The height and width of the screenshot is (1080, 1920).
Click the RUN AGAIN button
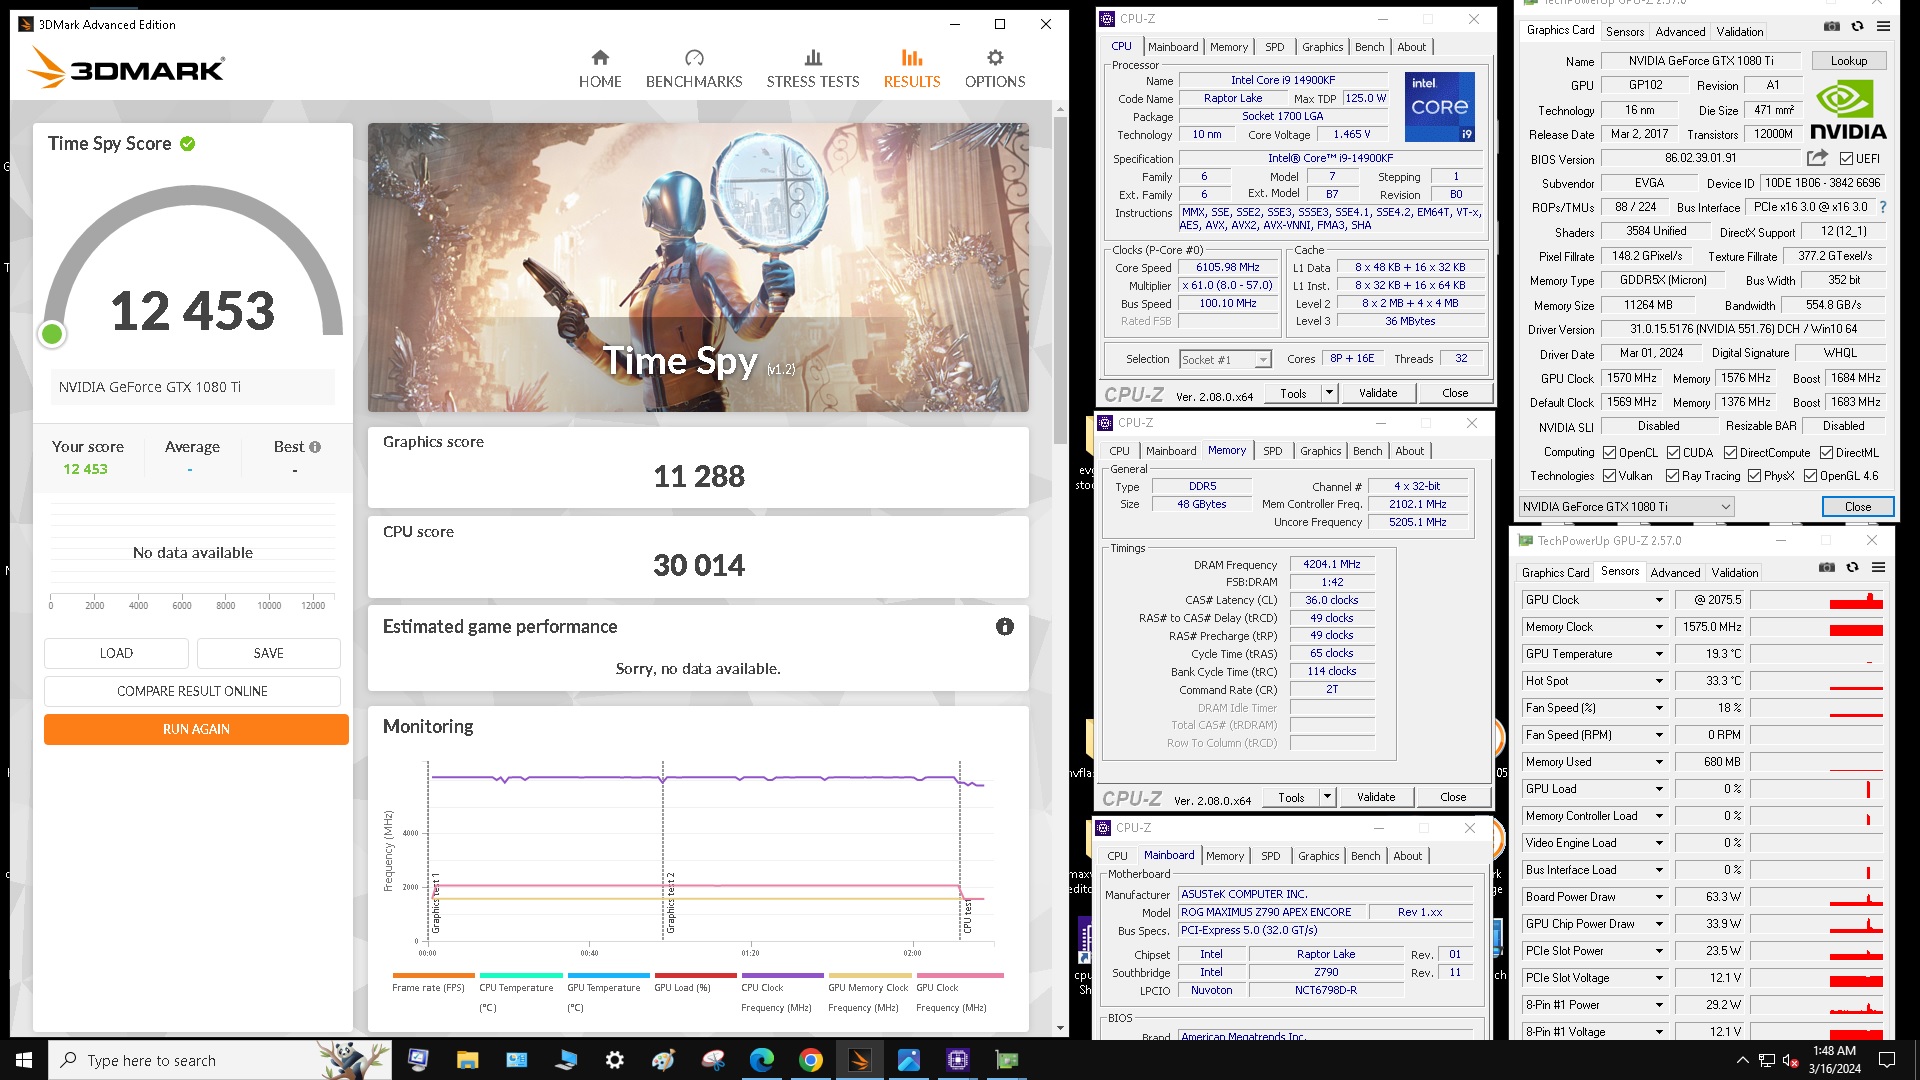(x=196, y=729)
